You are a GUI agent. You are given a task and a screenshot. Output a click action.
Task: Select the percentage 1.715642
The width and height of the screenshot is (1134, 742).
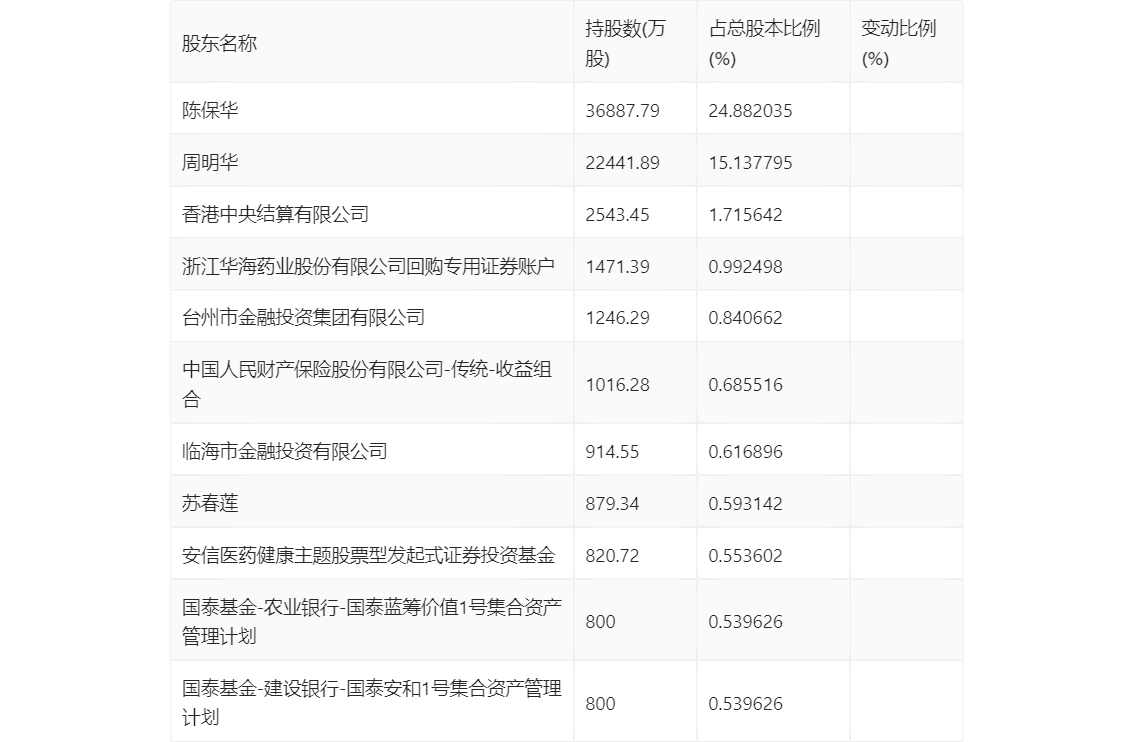coord(746,215)
